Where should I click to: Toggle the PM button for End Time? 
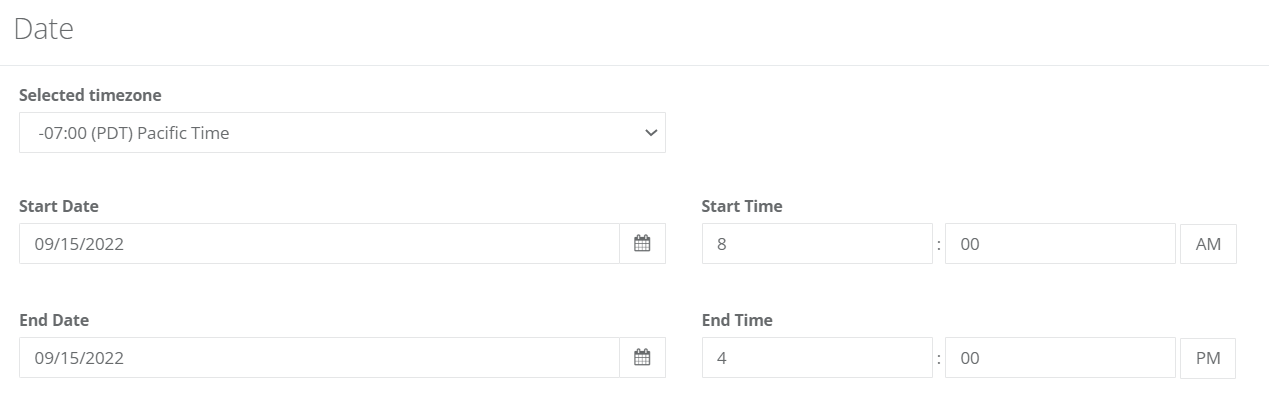click(1208, 357)
